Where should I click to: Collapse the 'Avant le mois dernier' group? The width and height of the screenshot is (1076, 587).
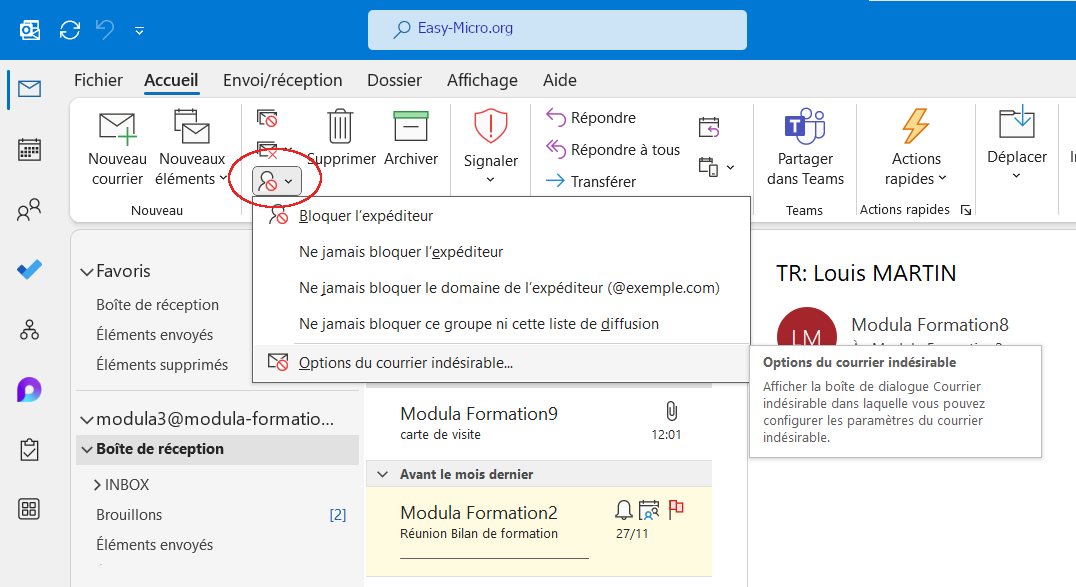(x=383, y=473)
